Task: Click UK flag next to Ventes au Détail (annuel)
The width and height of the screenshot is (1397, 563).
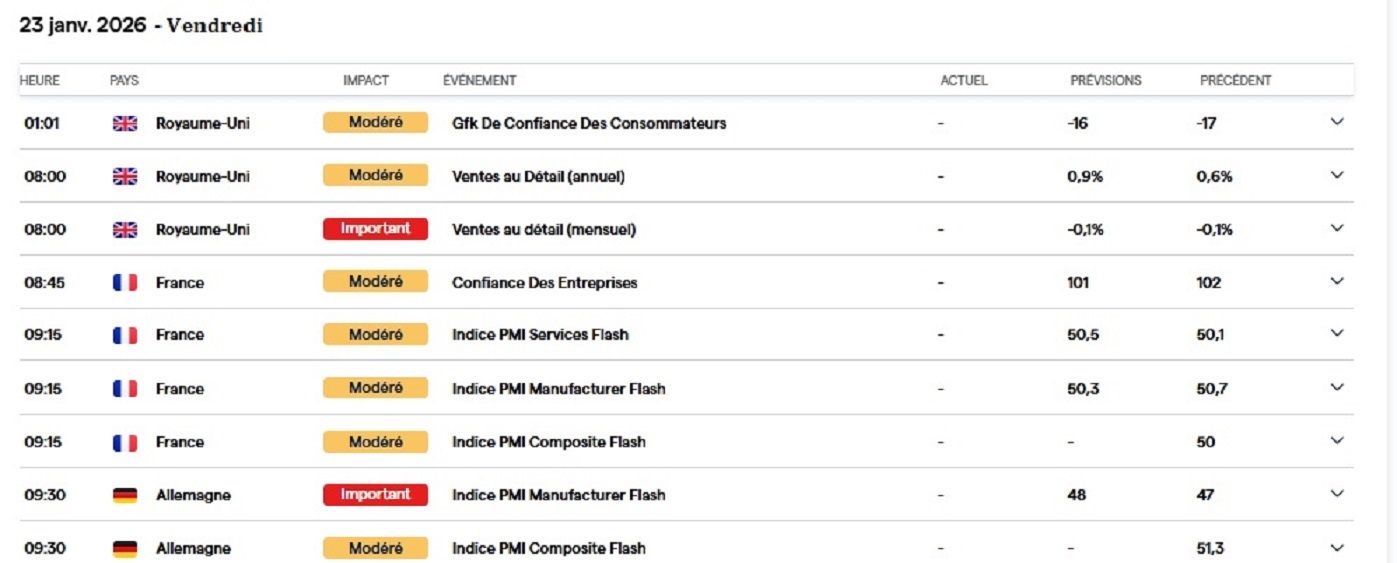Action: pos(124,176)
